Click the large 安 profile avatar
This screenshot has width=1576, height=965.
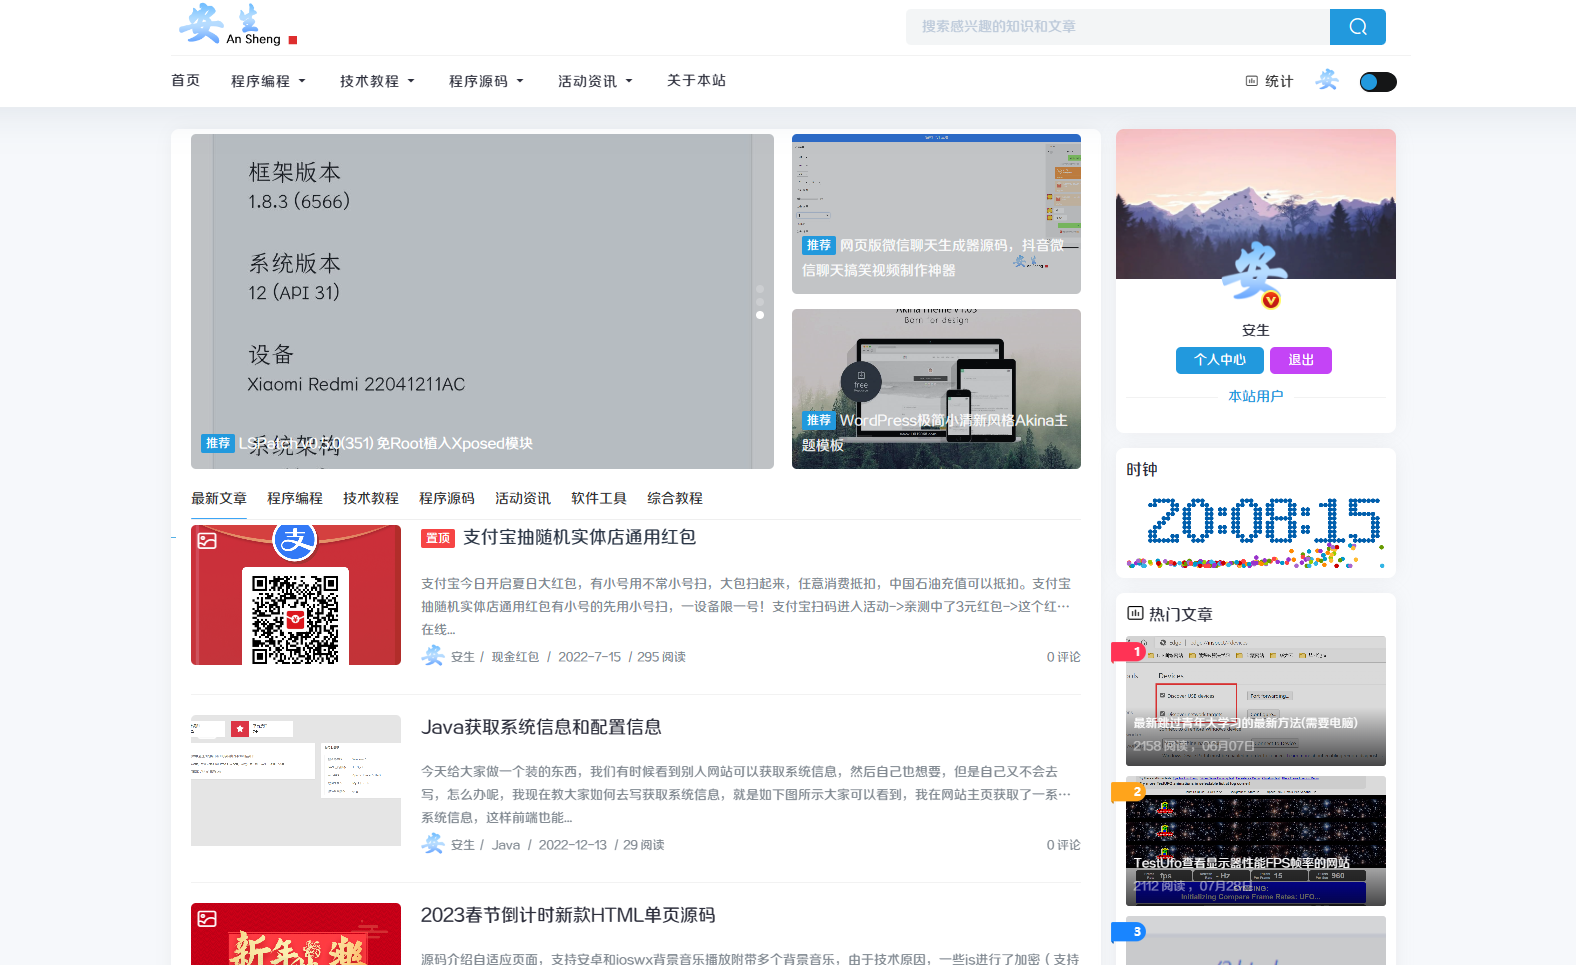pyautogui.click(x=1255, y=273)
